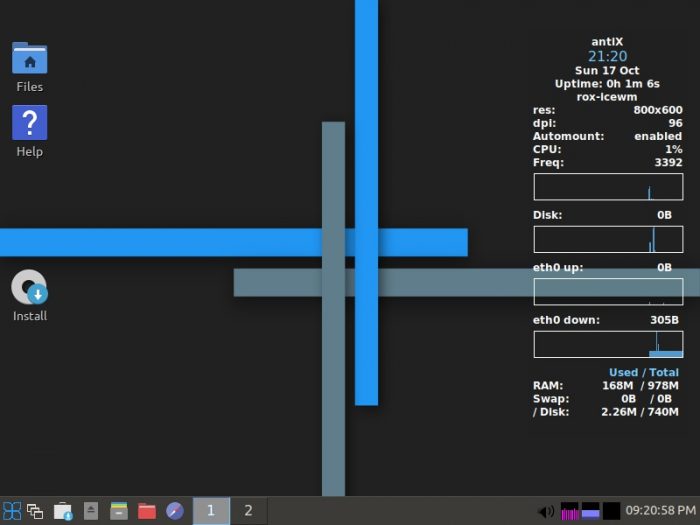Viewport: 700px width, 525px height.
Task: Click the 21:20 time in Conky
Action: coord(607,56)
